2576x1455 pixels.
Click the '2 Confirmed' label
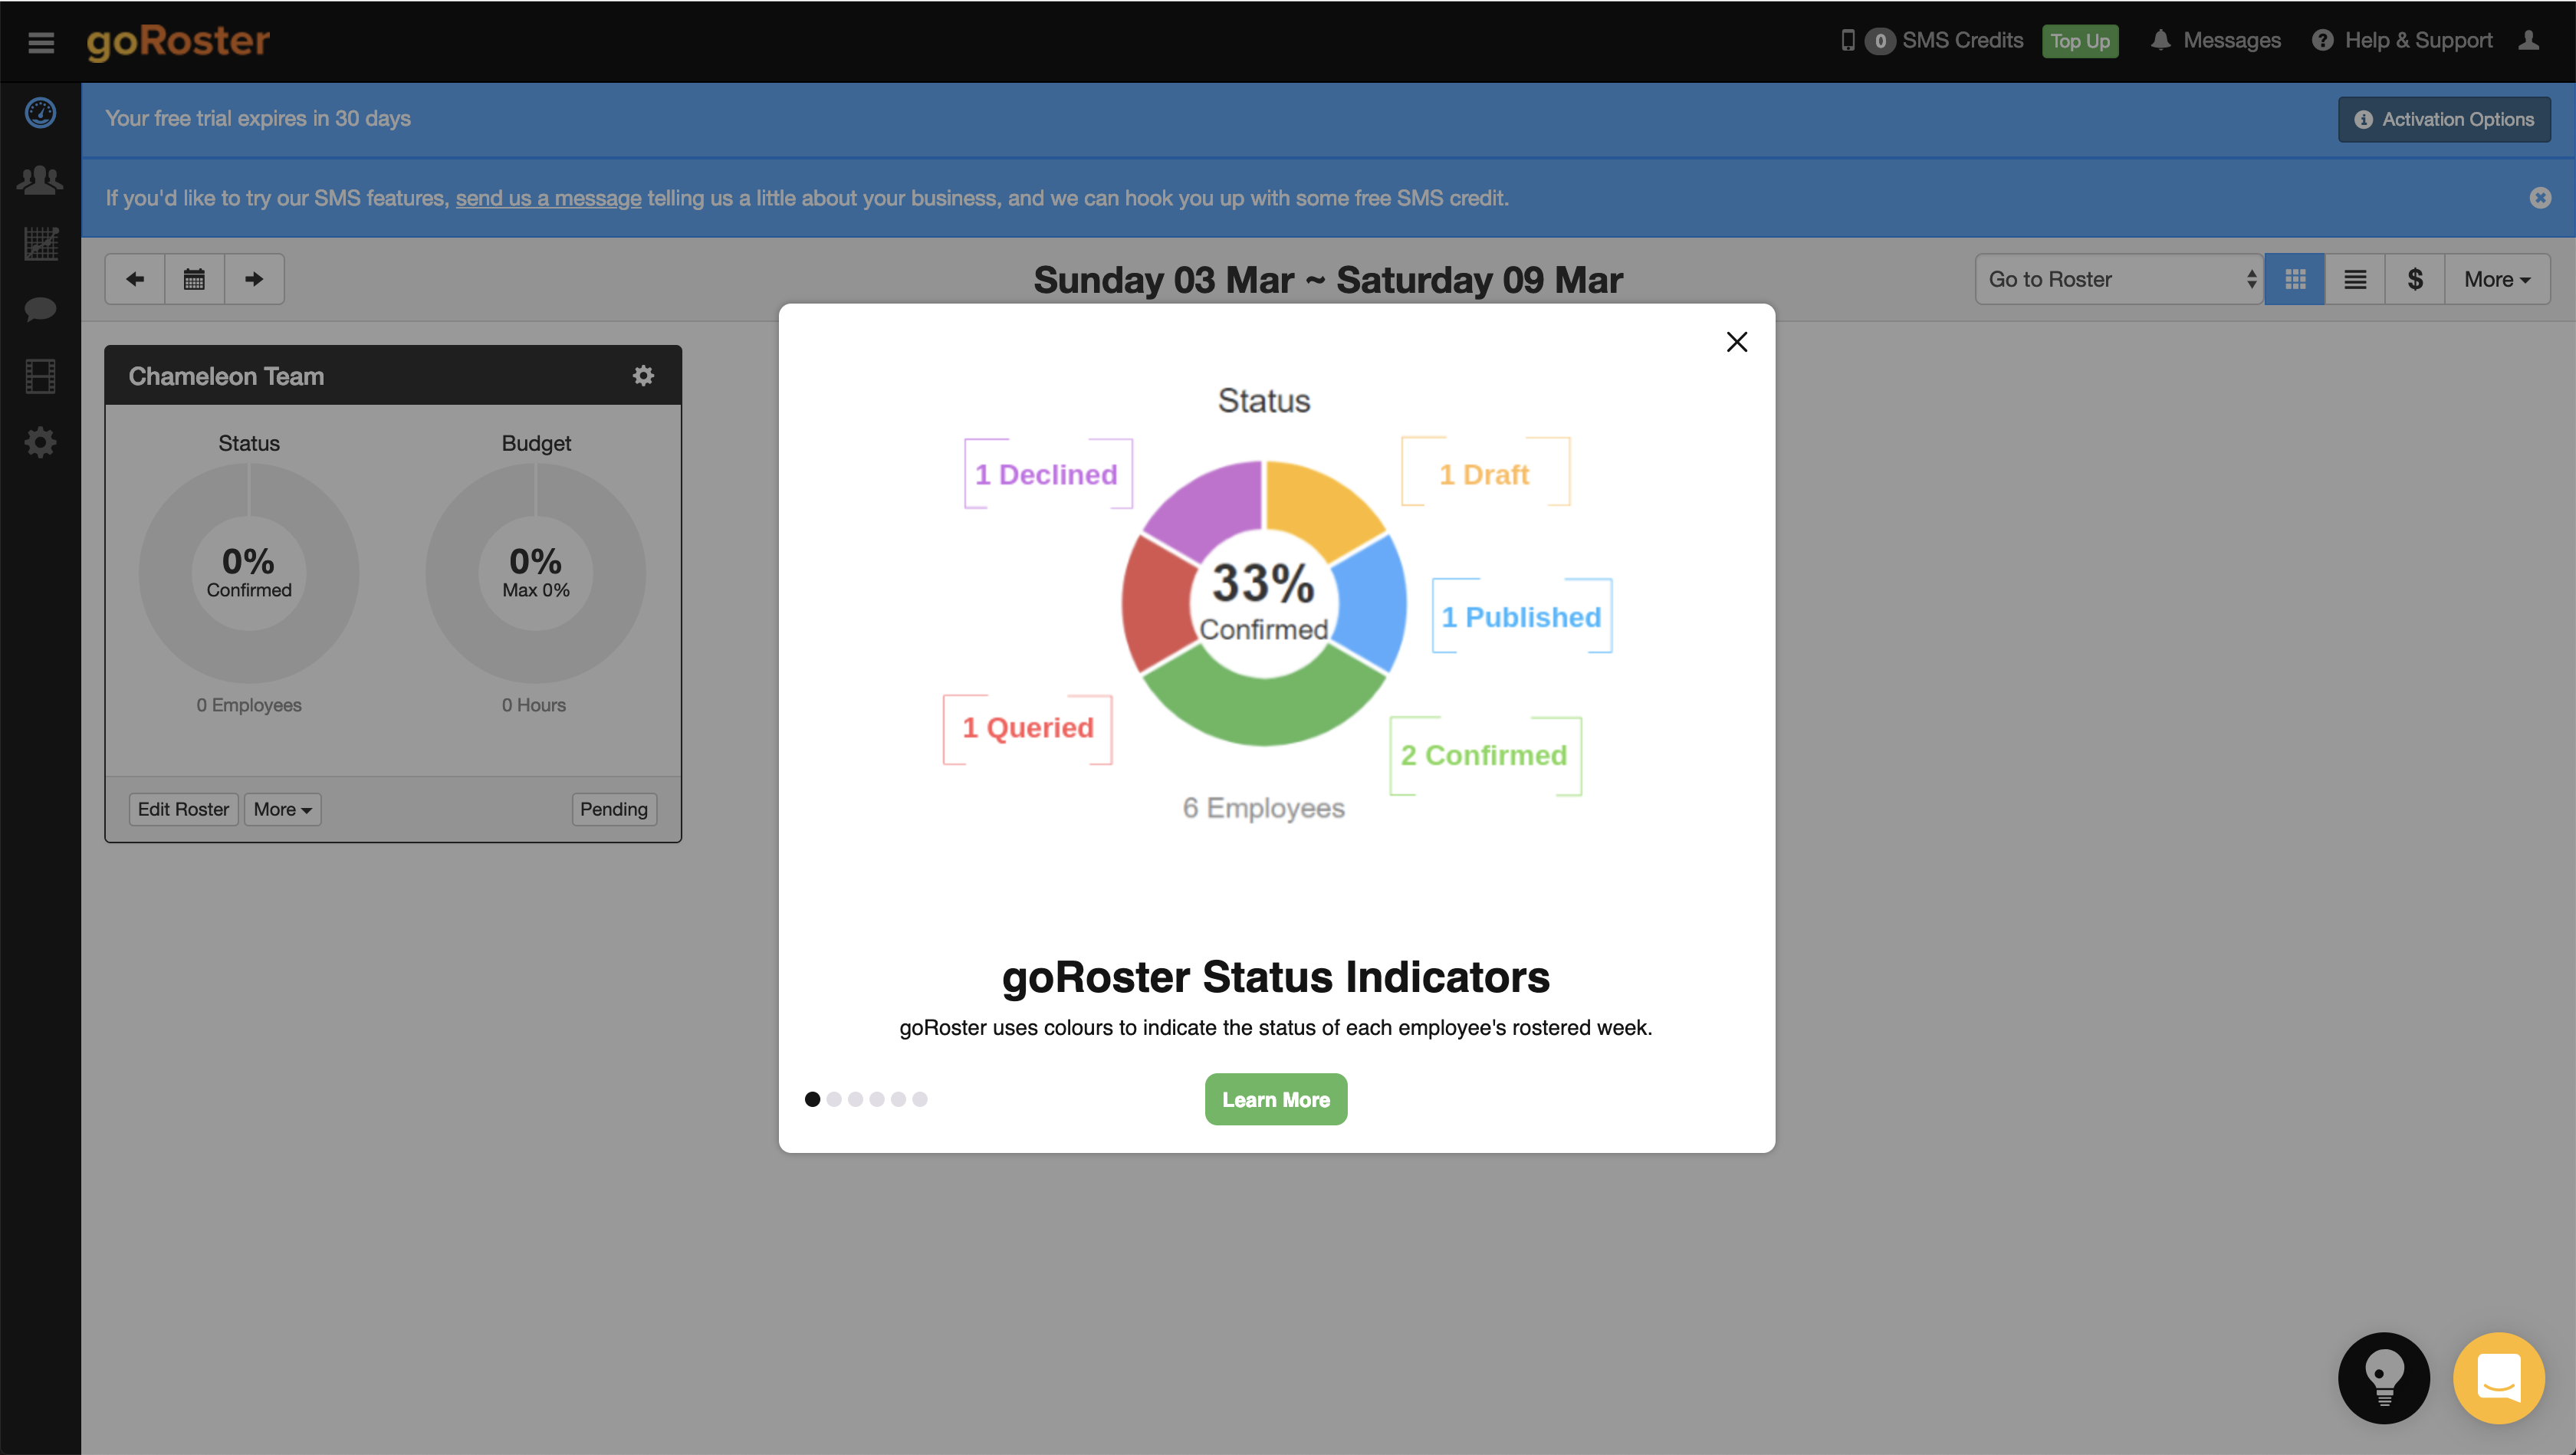(1484, 755)
